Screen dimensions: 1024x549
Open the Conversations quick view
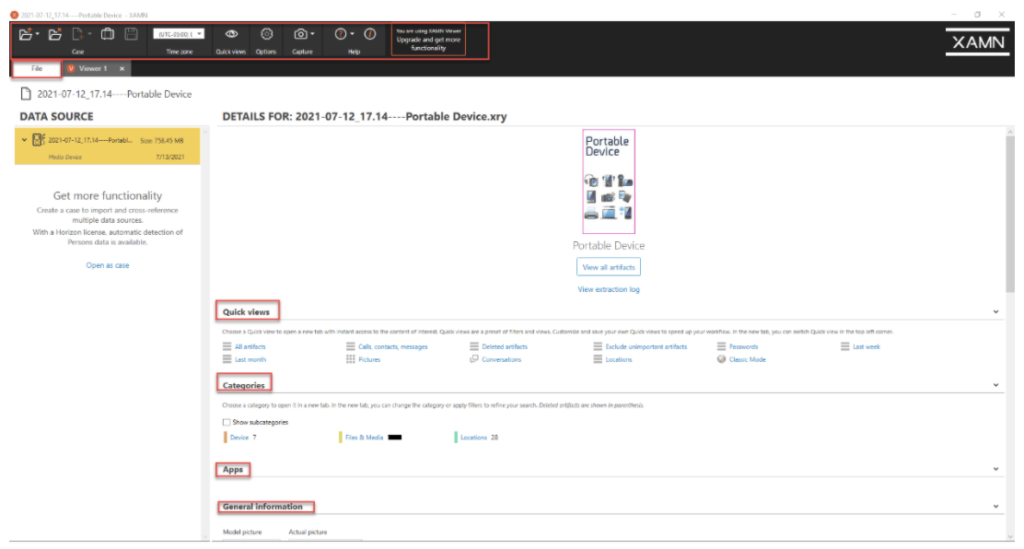coord(501,360)
